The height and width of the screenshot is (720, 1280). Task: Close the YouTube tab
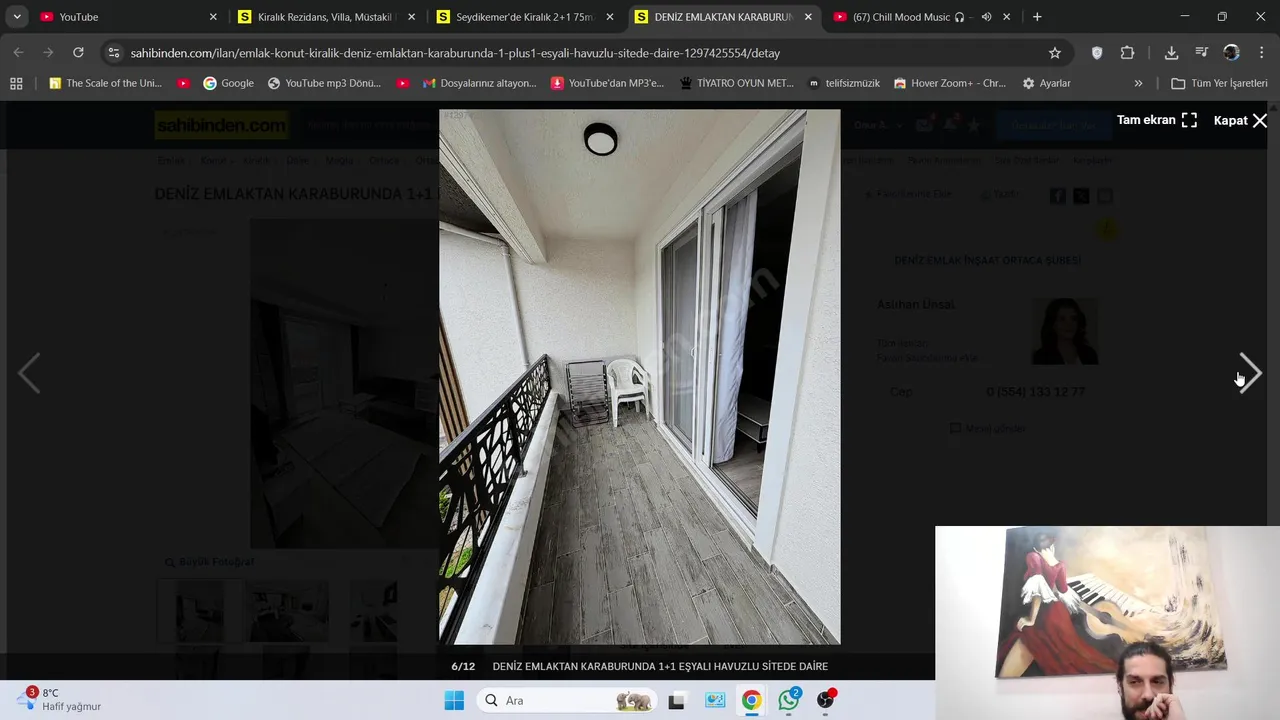tap(213, 17)
